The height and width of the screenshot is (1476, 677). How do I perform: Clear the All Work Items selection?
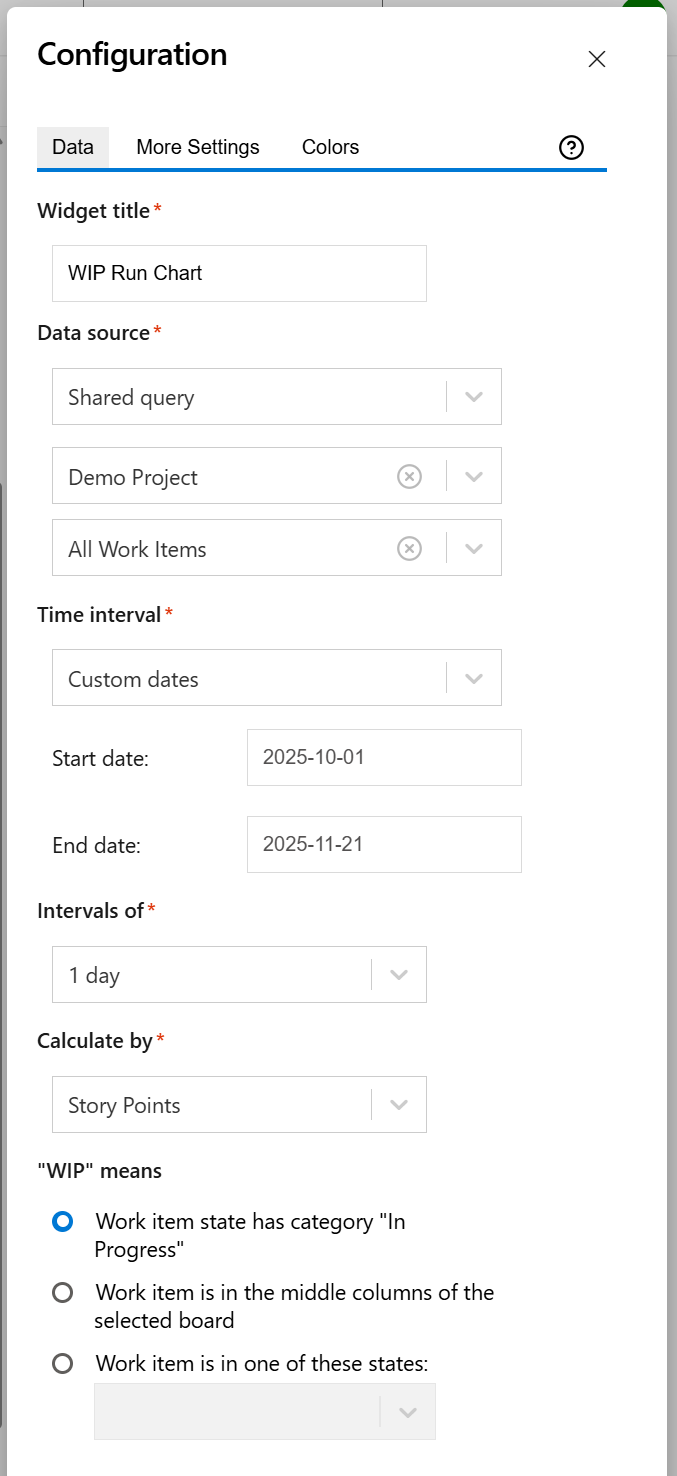pyautogui.click(x=409, y=548)
